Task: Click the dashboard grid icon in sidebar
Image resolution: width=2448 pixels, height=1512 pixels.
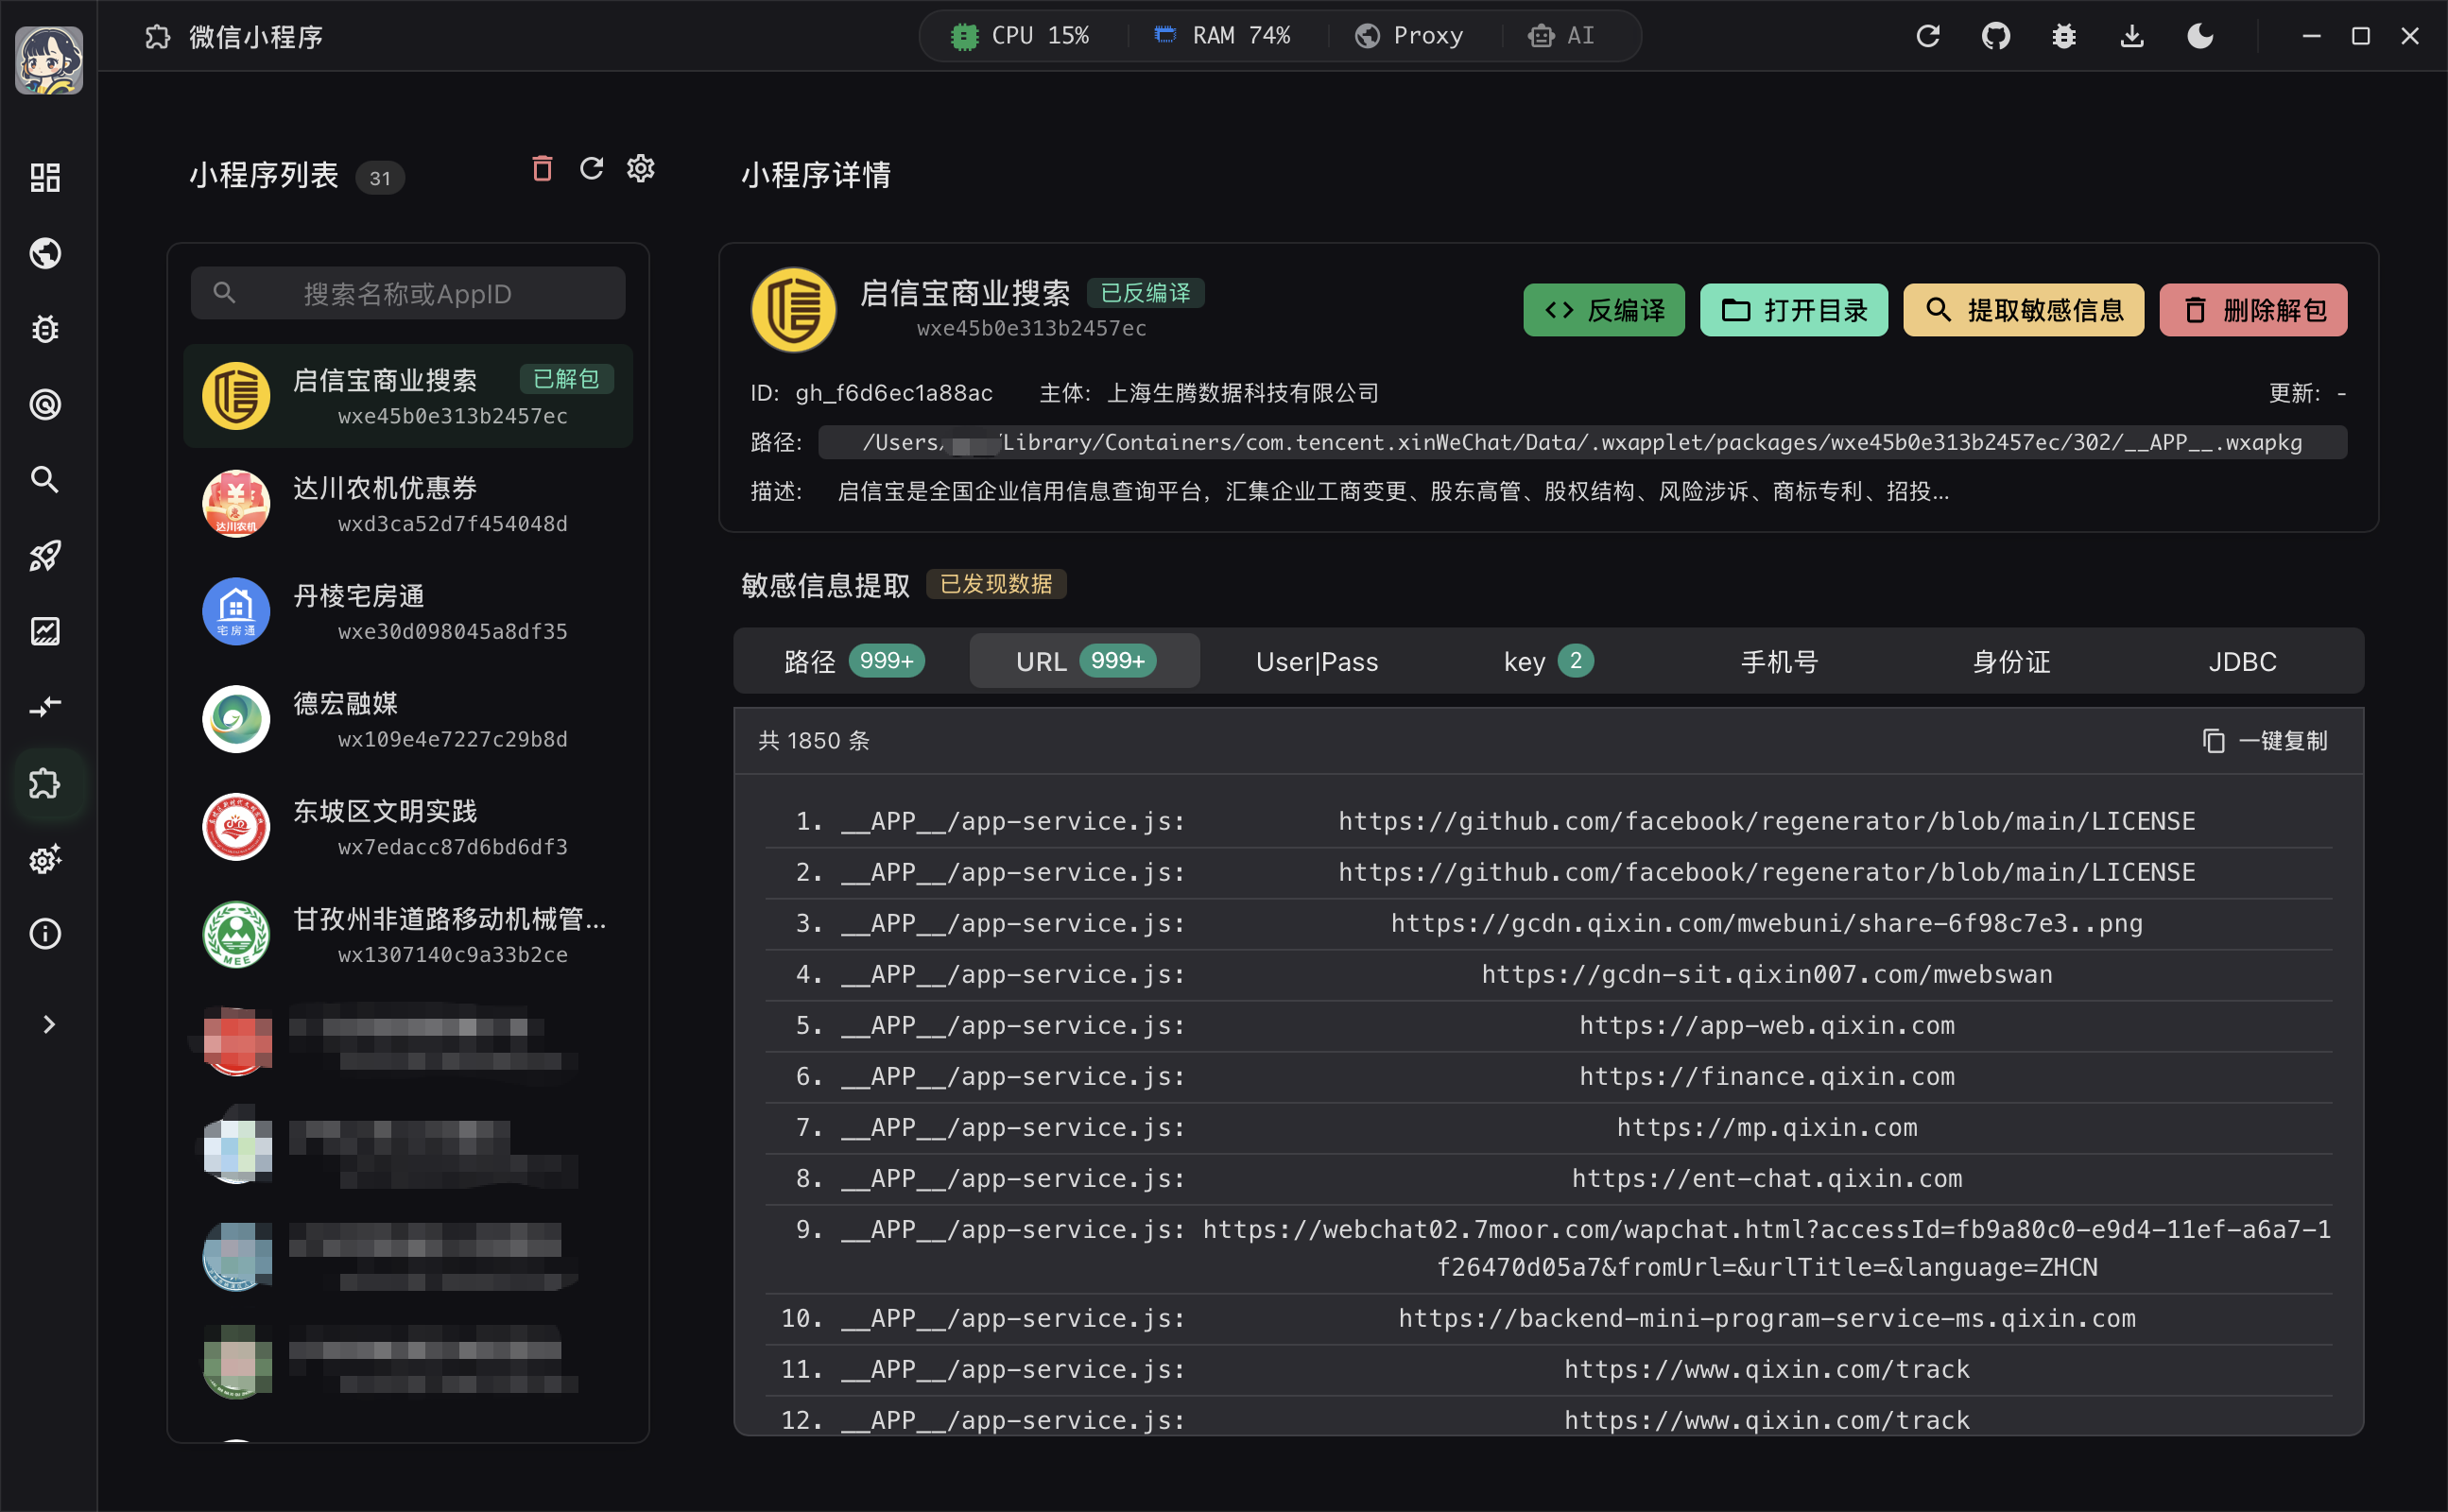Action: pyautogui.click(x=45, y=178)
